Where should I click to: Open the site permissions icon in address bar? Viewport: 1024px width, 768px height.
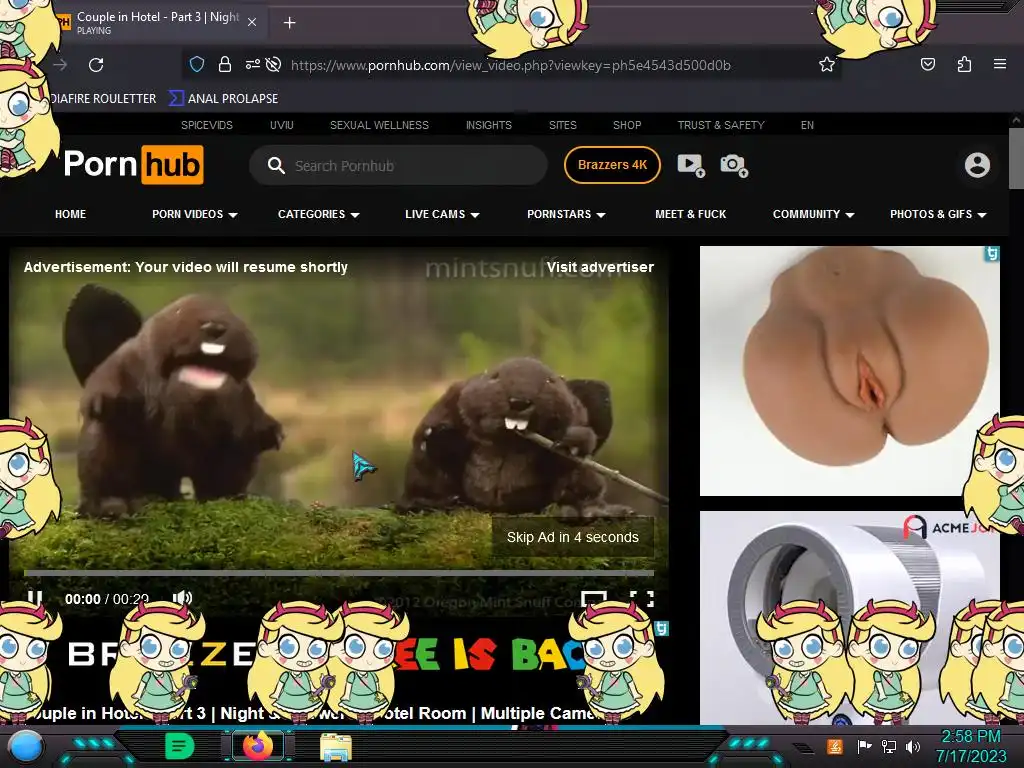click(x=252, y=64)
